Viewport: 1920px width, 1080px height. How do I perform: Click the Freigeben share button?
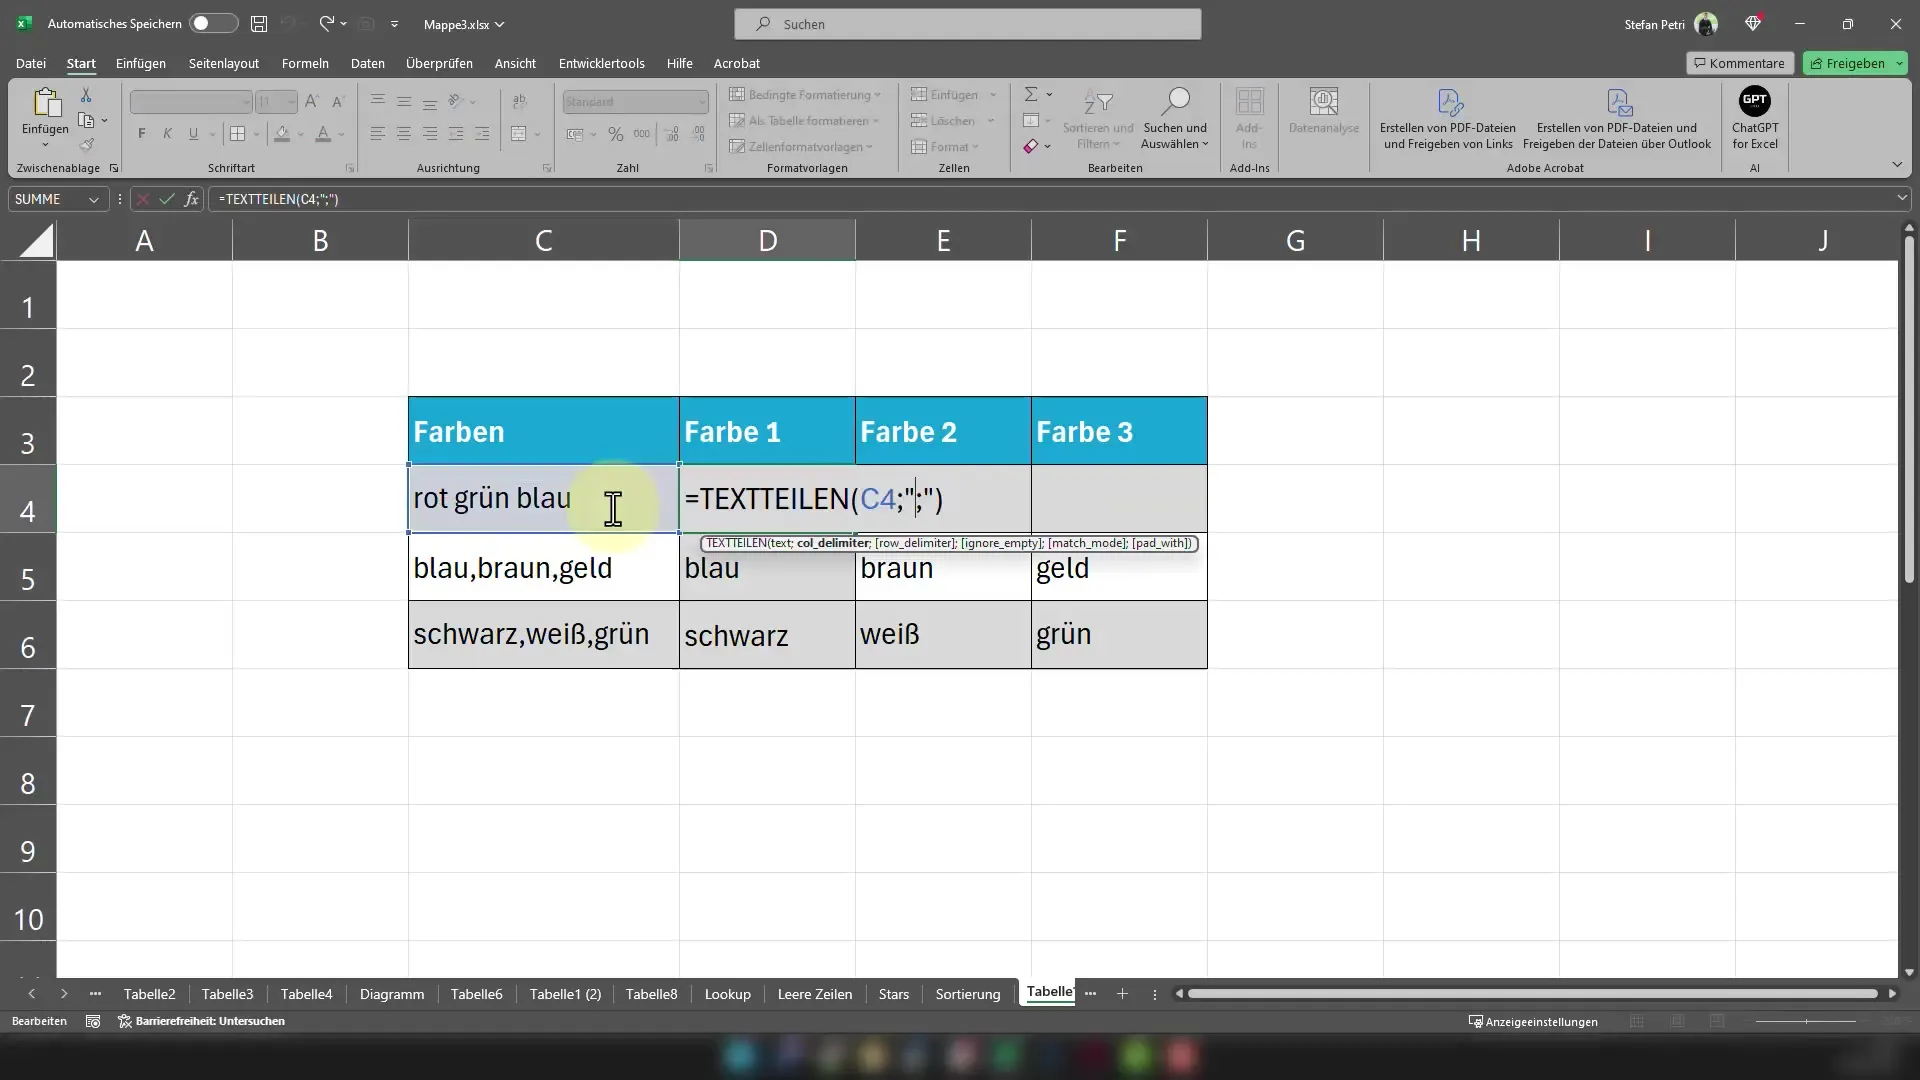[1847, 63]
